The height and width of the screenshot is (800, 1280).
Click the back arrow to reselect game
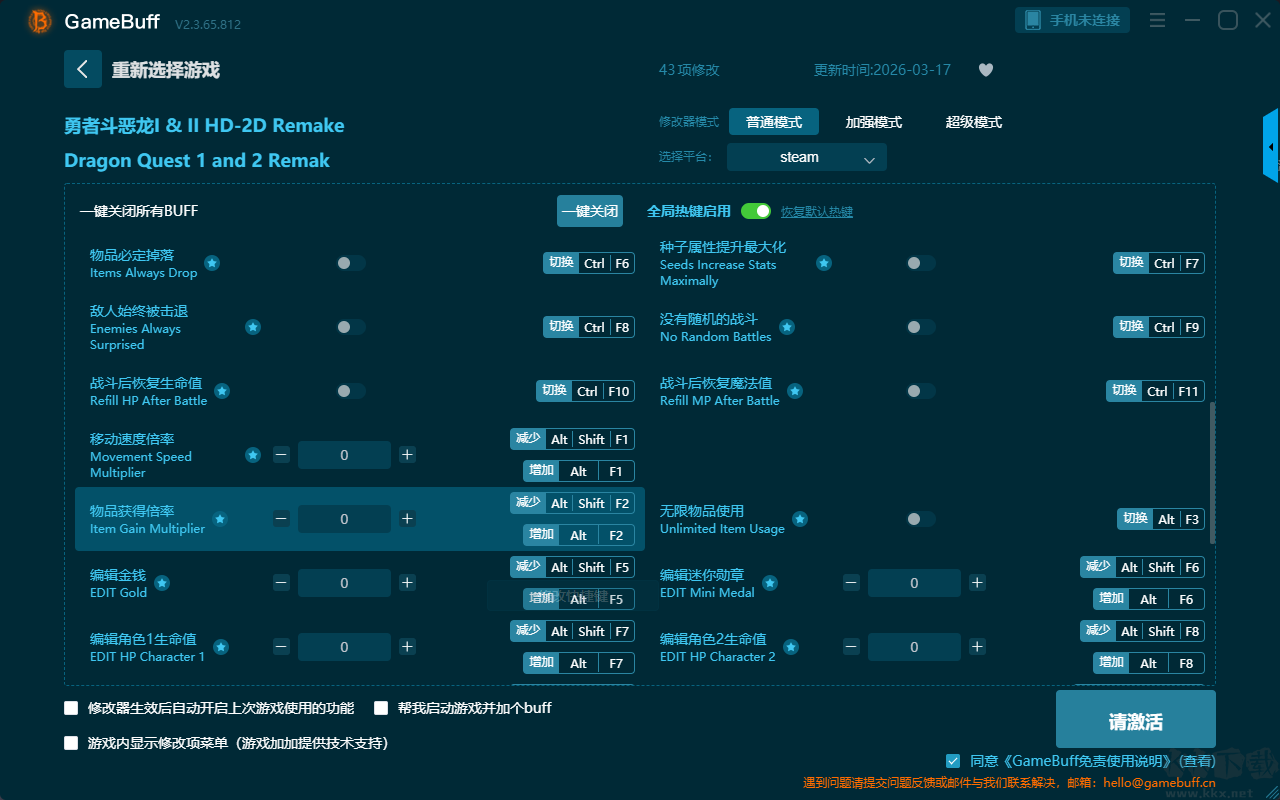point(83,69)
